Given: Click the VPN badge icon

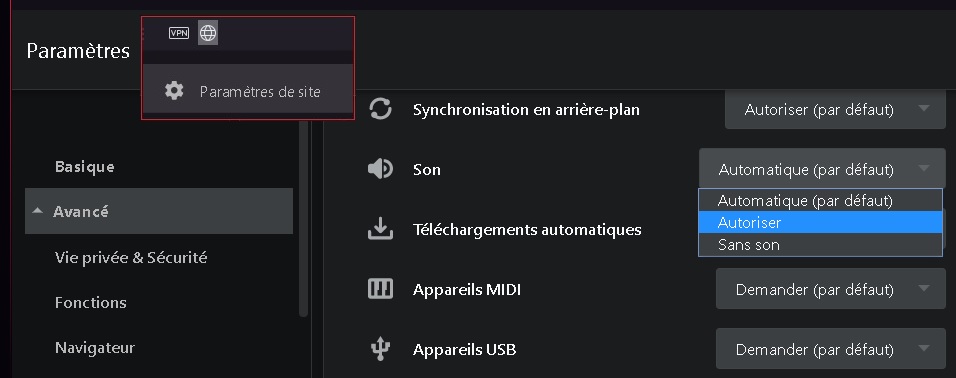Looking at the screenshot, I should click(x=179, y=33).
